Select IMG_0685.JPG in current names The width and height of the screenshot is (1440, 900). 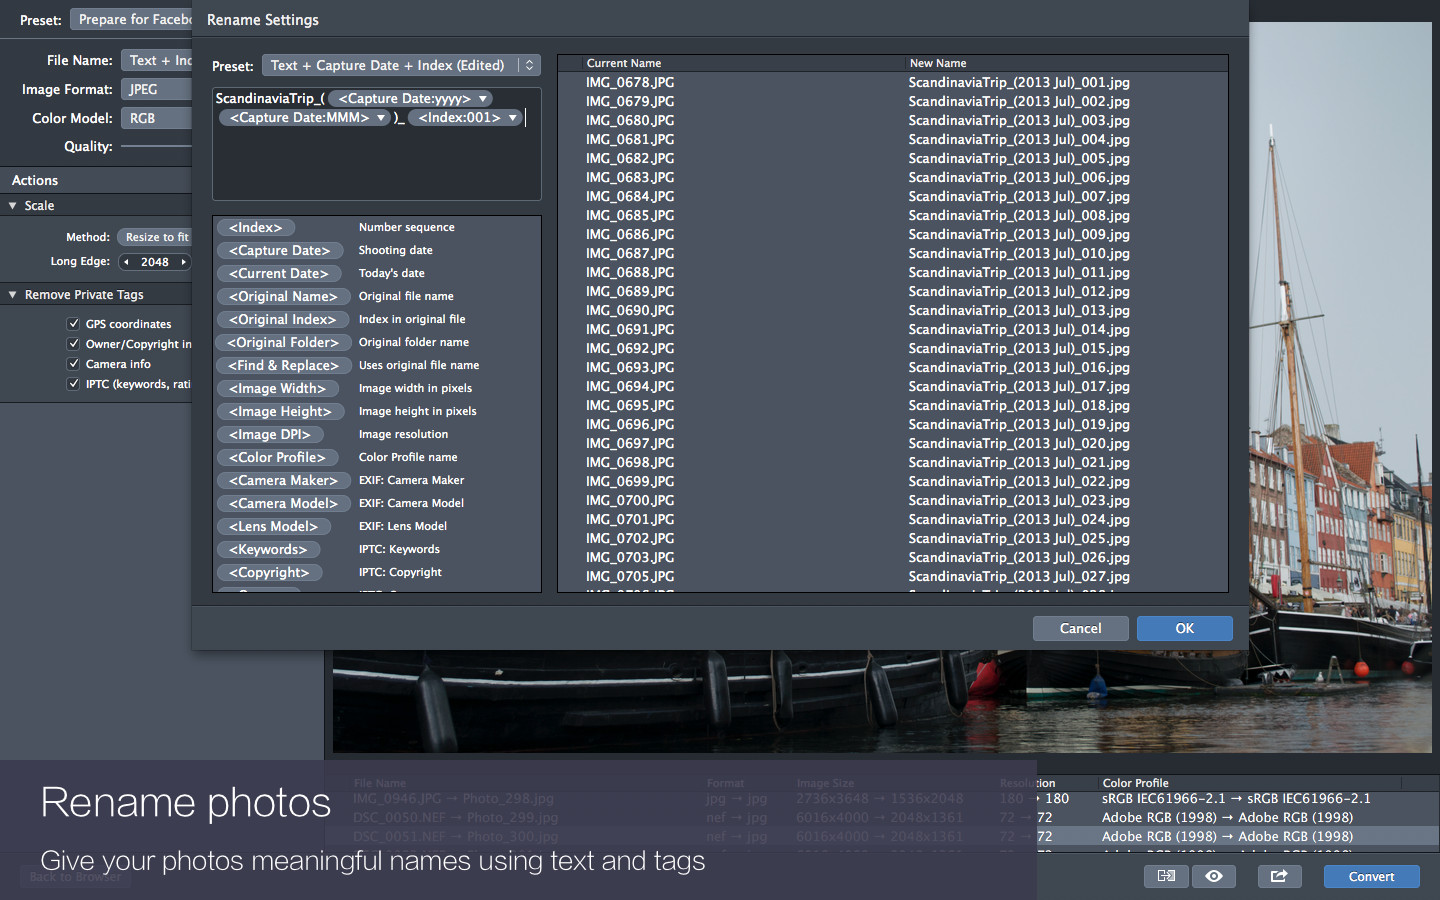tap(630, 216)
